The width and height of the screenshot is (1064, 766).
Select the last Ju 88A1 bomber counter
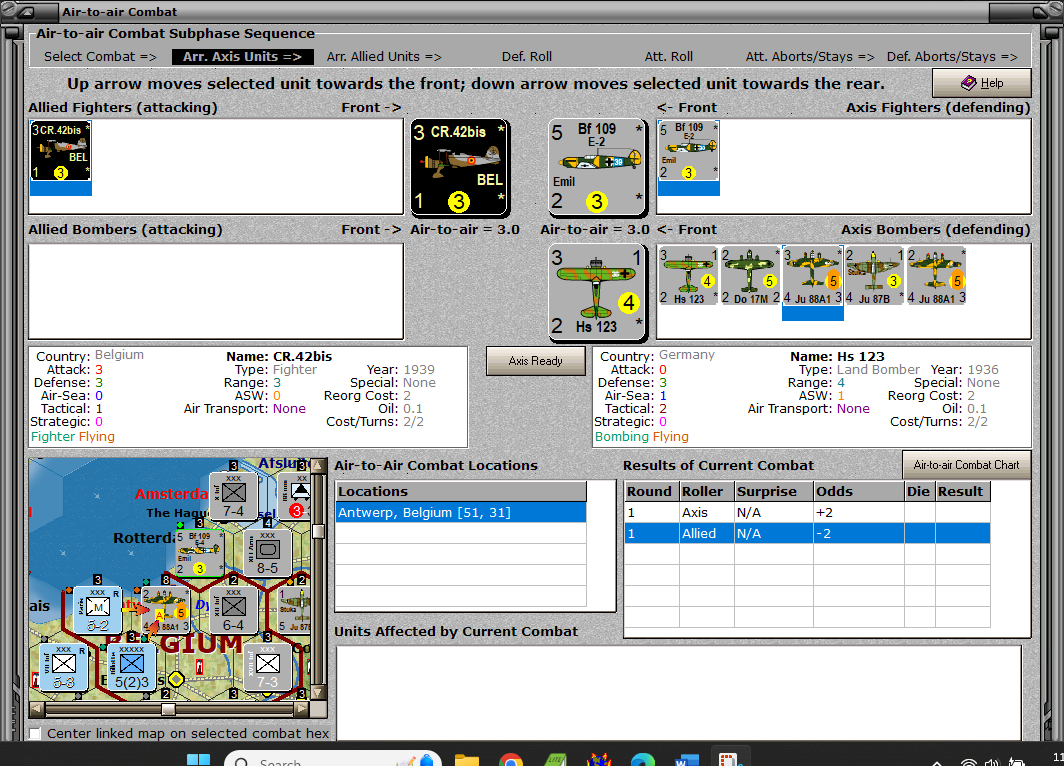936,275
